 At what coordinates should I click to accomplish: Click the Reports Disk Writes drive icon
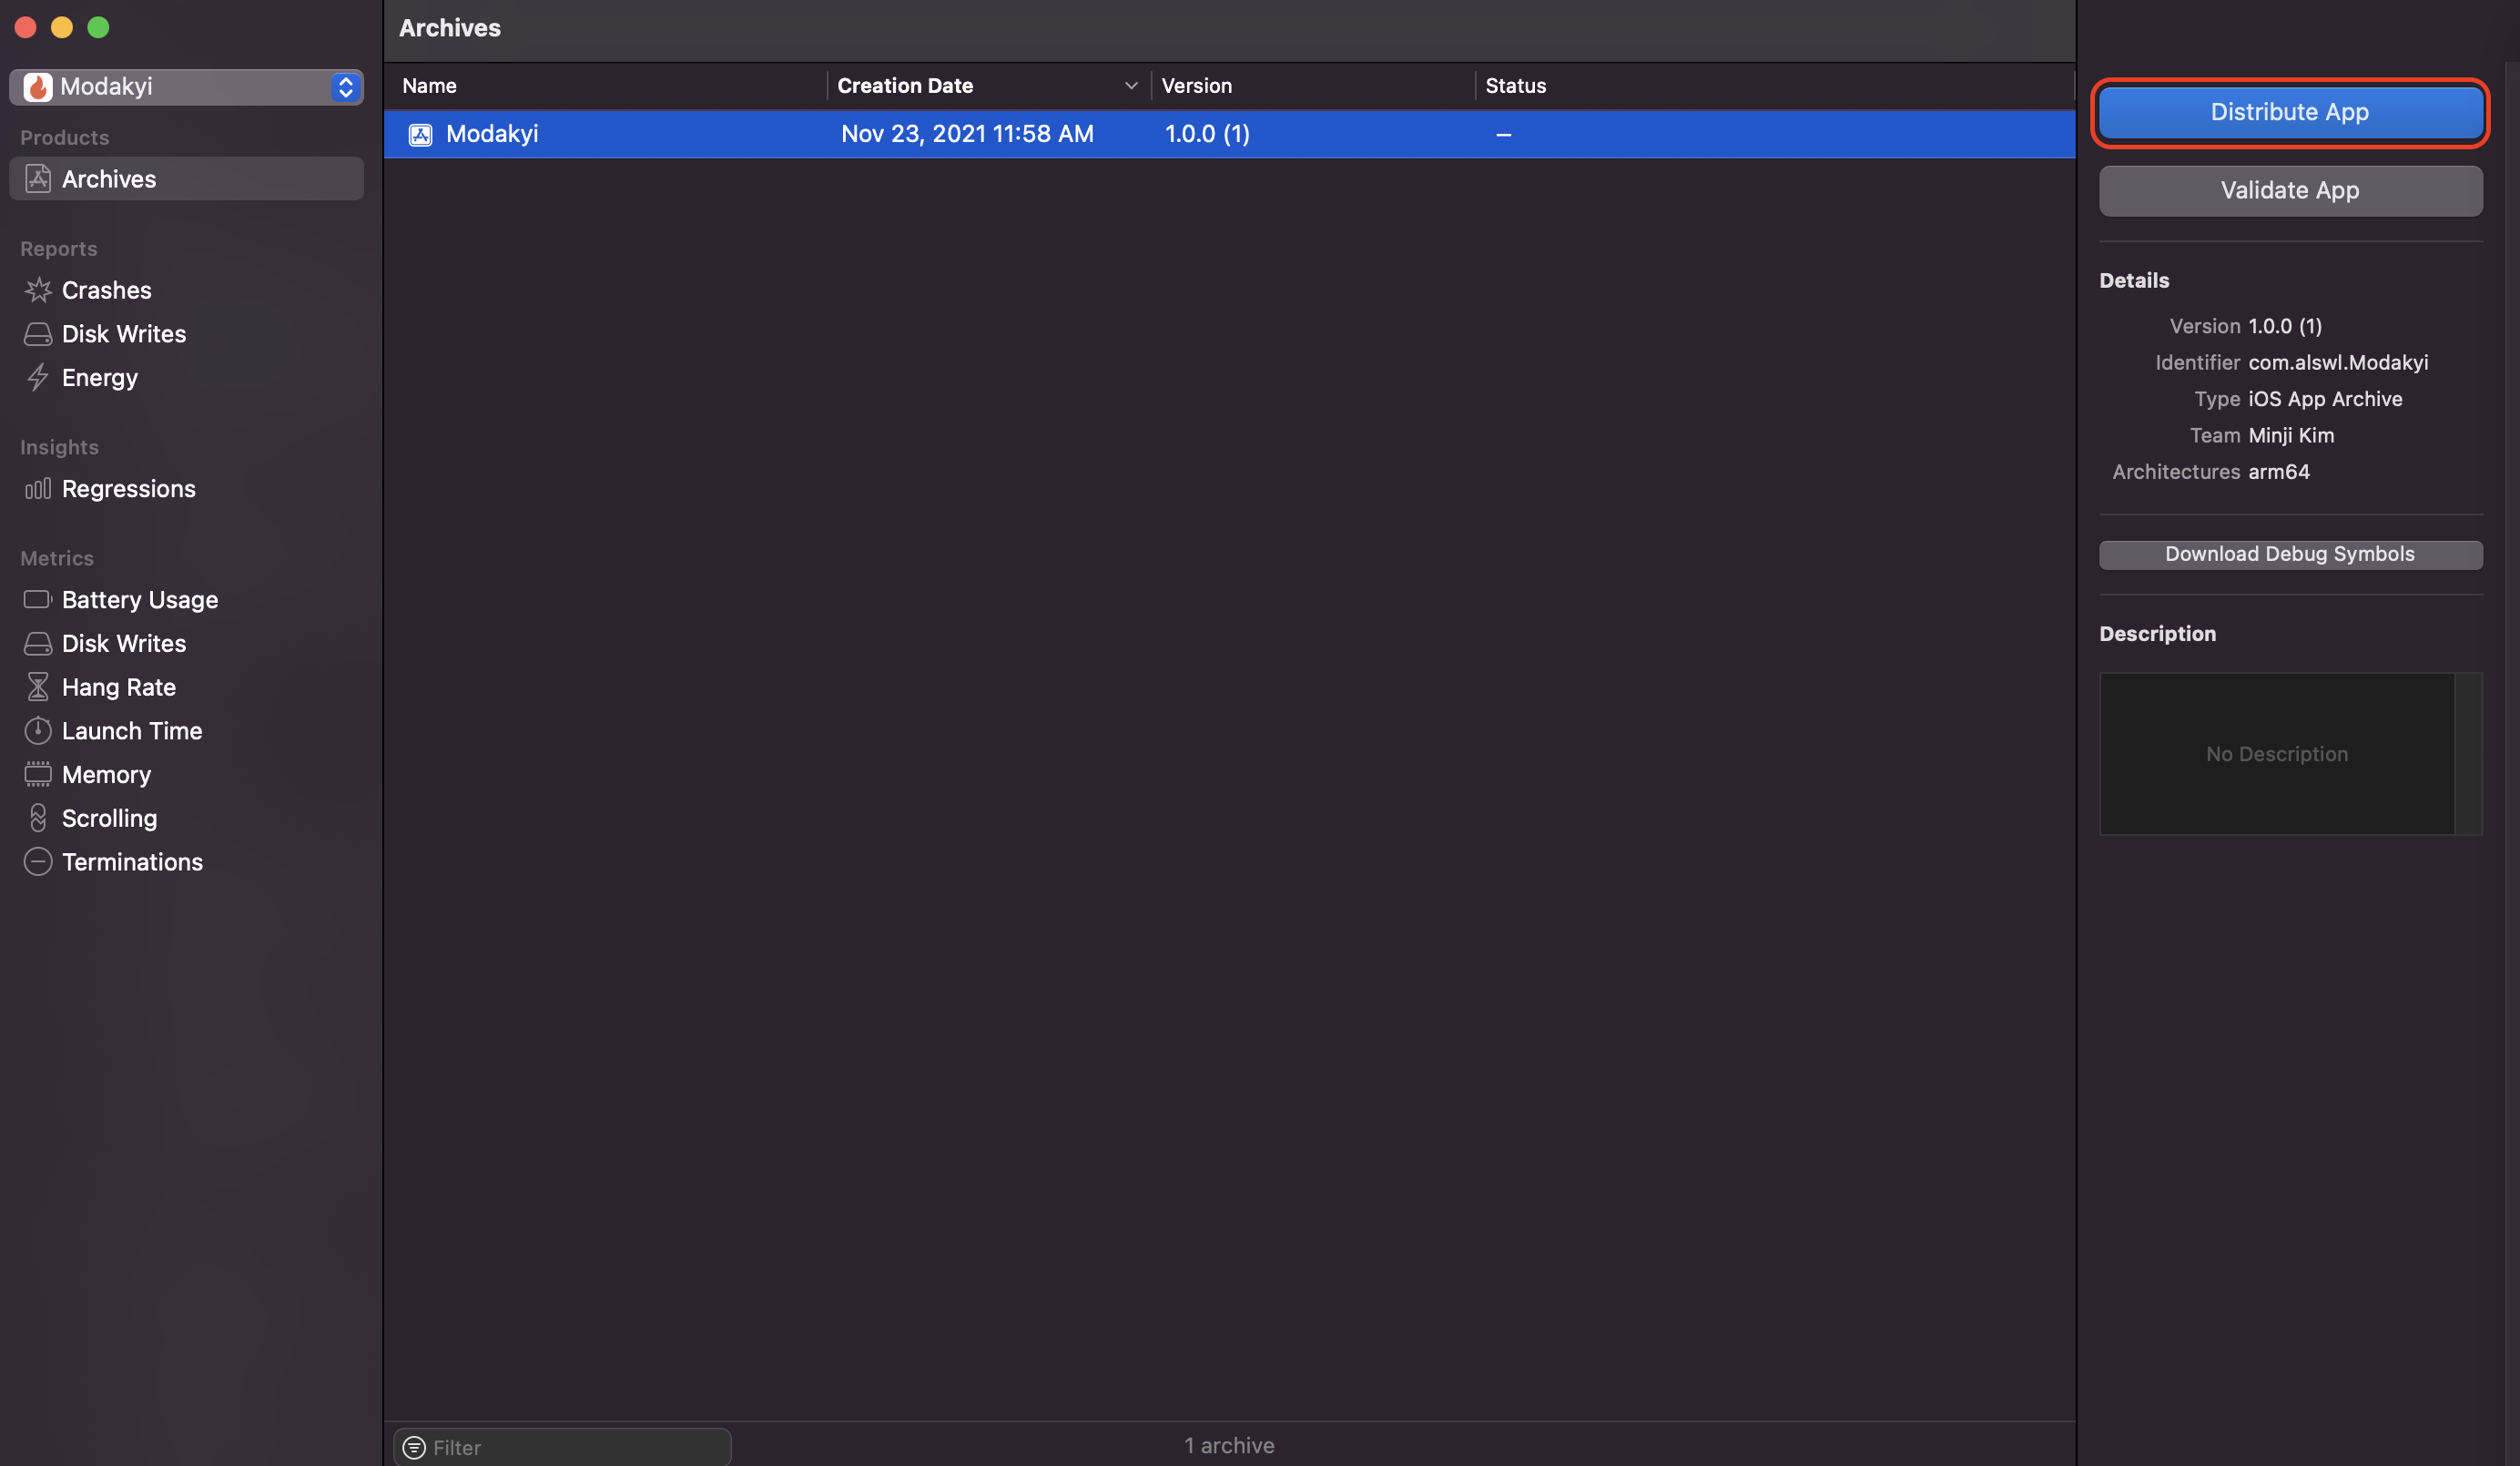[x=38, y=334]
